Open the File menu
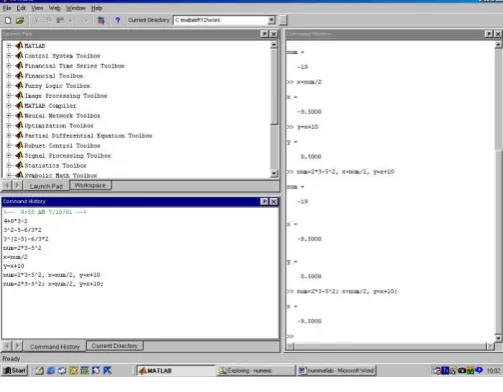503x392 pixels. (x=7, y=8)
